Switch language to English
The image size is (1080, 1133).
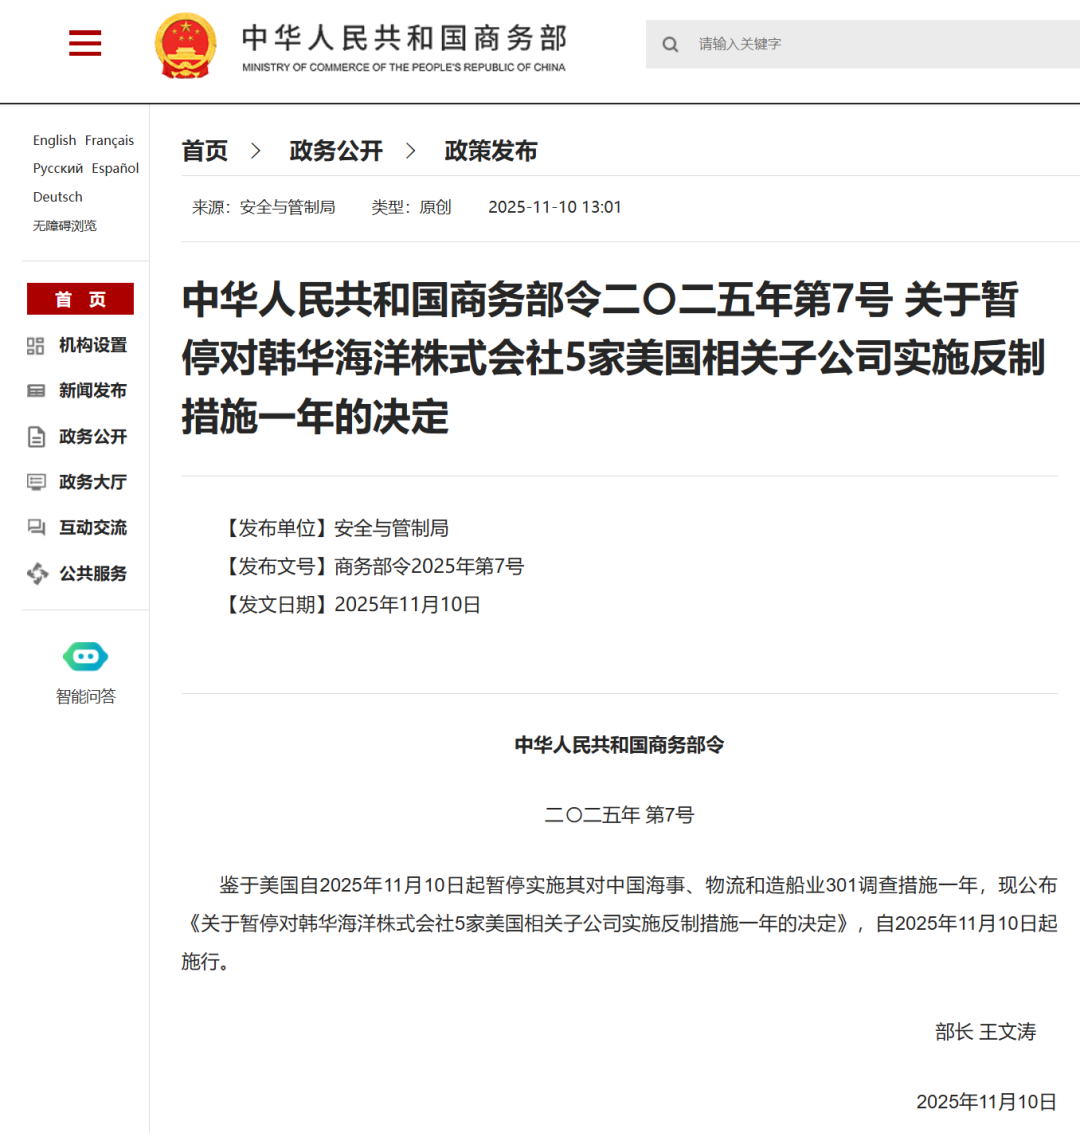(x=54, y=140)
